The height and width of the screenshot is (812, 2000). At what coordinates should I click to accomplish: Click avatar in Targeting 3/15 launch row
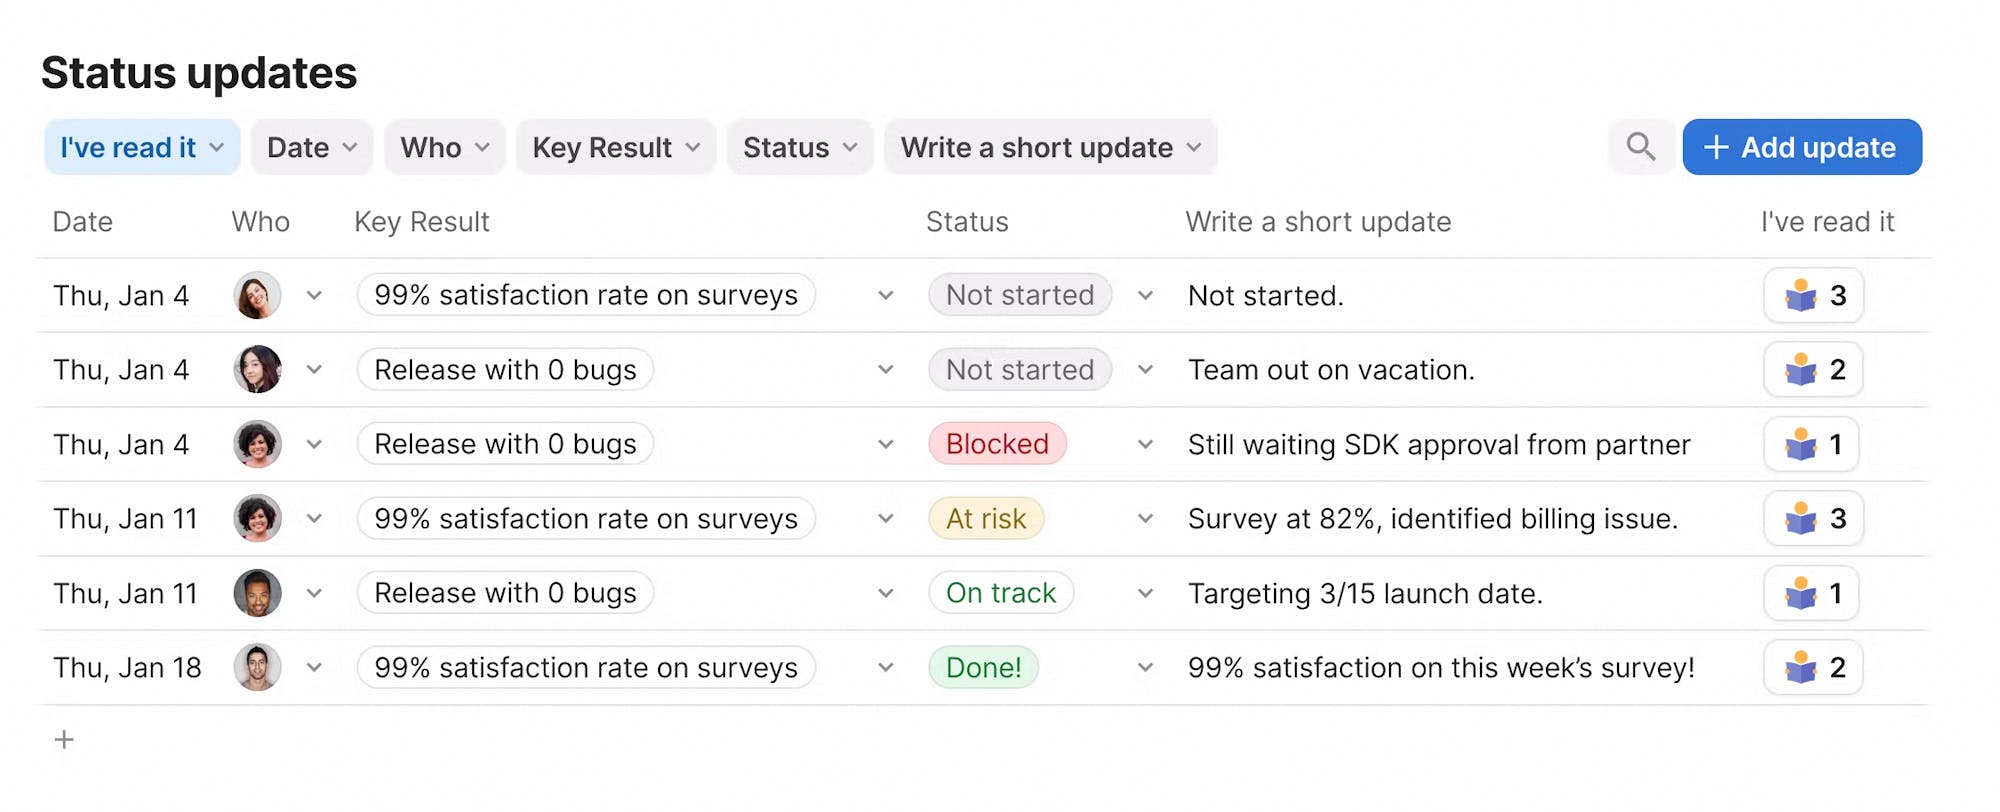[x=257, y=593]
